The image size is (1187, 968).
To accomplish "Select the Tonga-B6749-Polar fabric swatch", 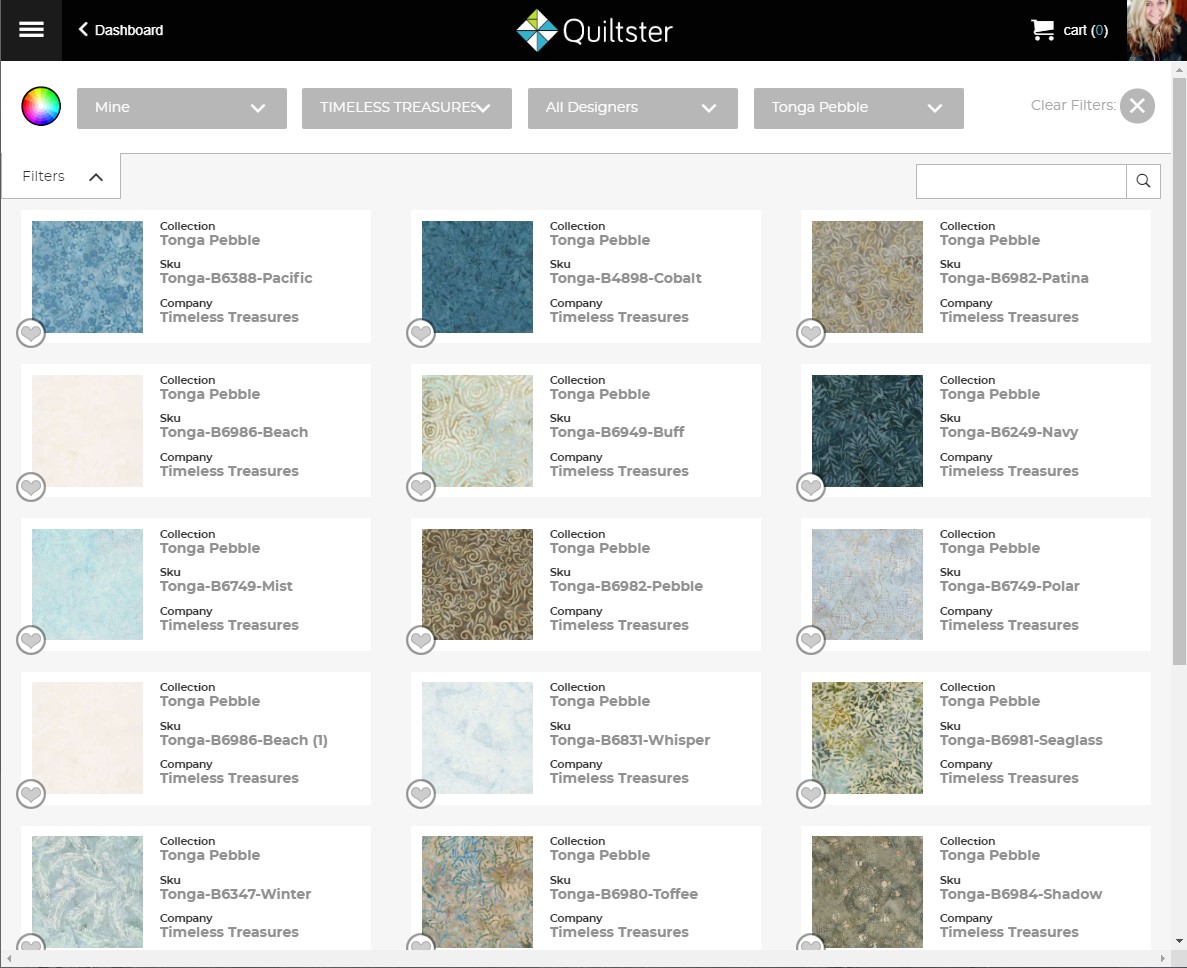I will (x=867, y=584).
